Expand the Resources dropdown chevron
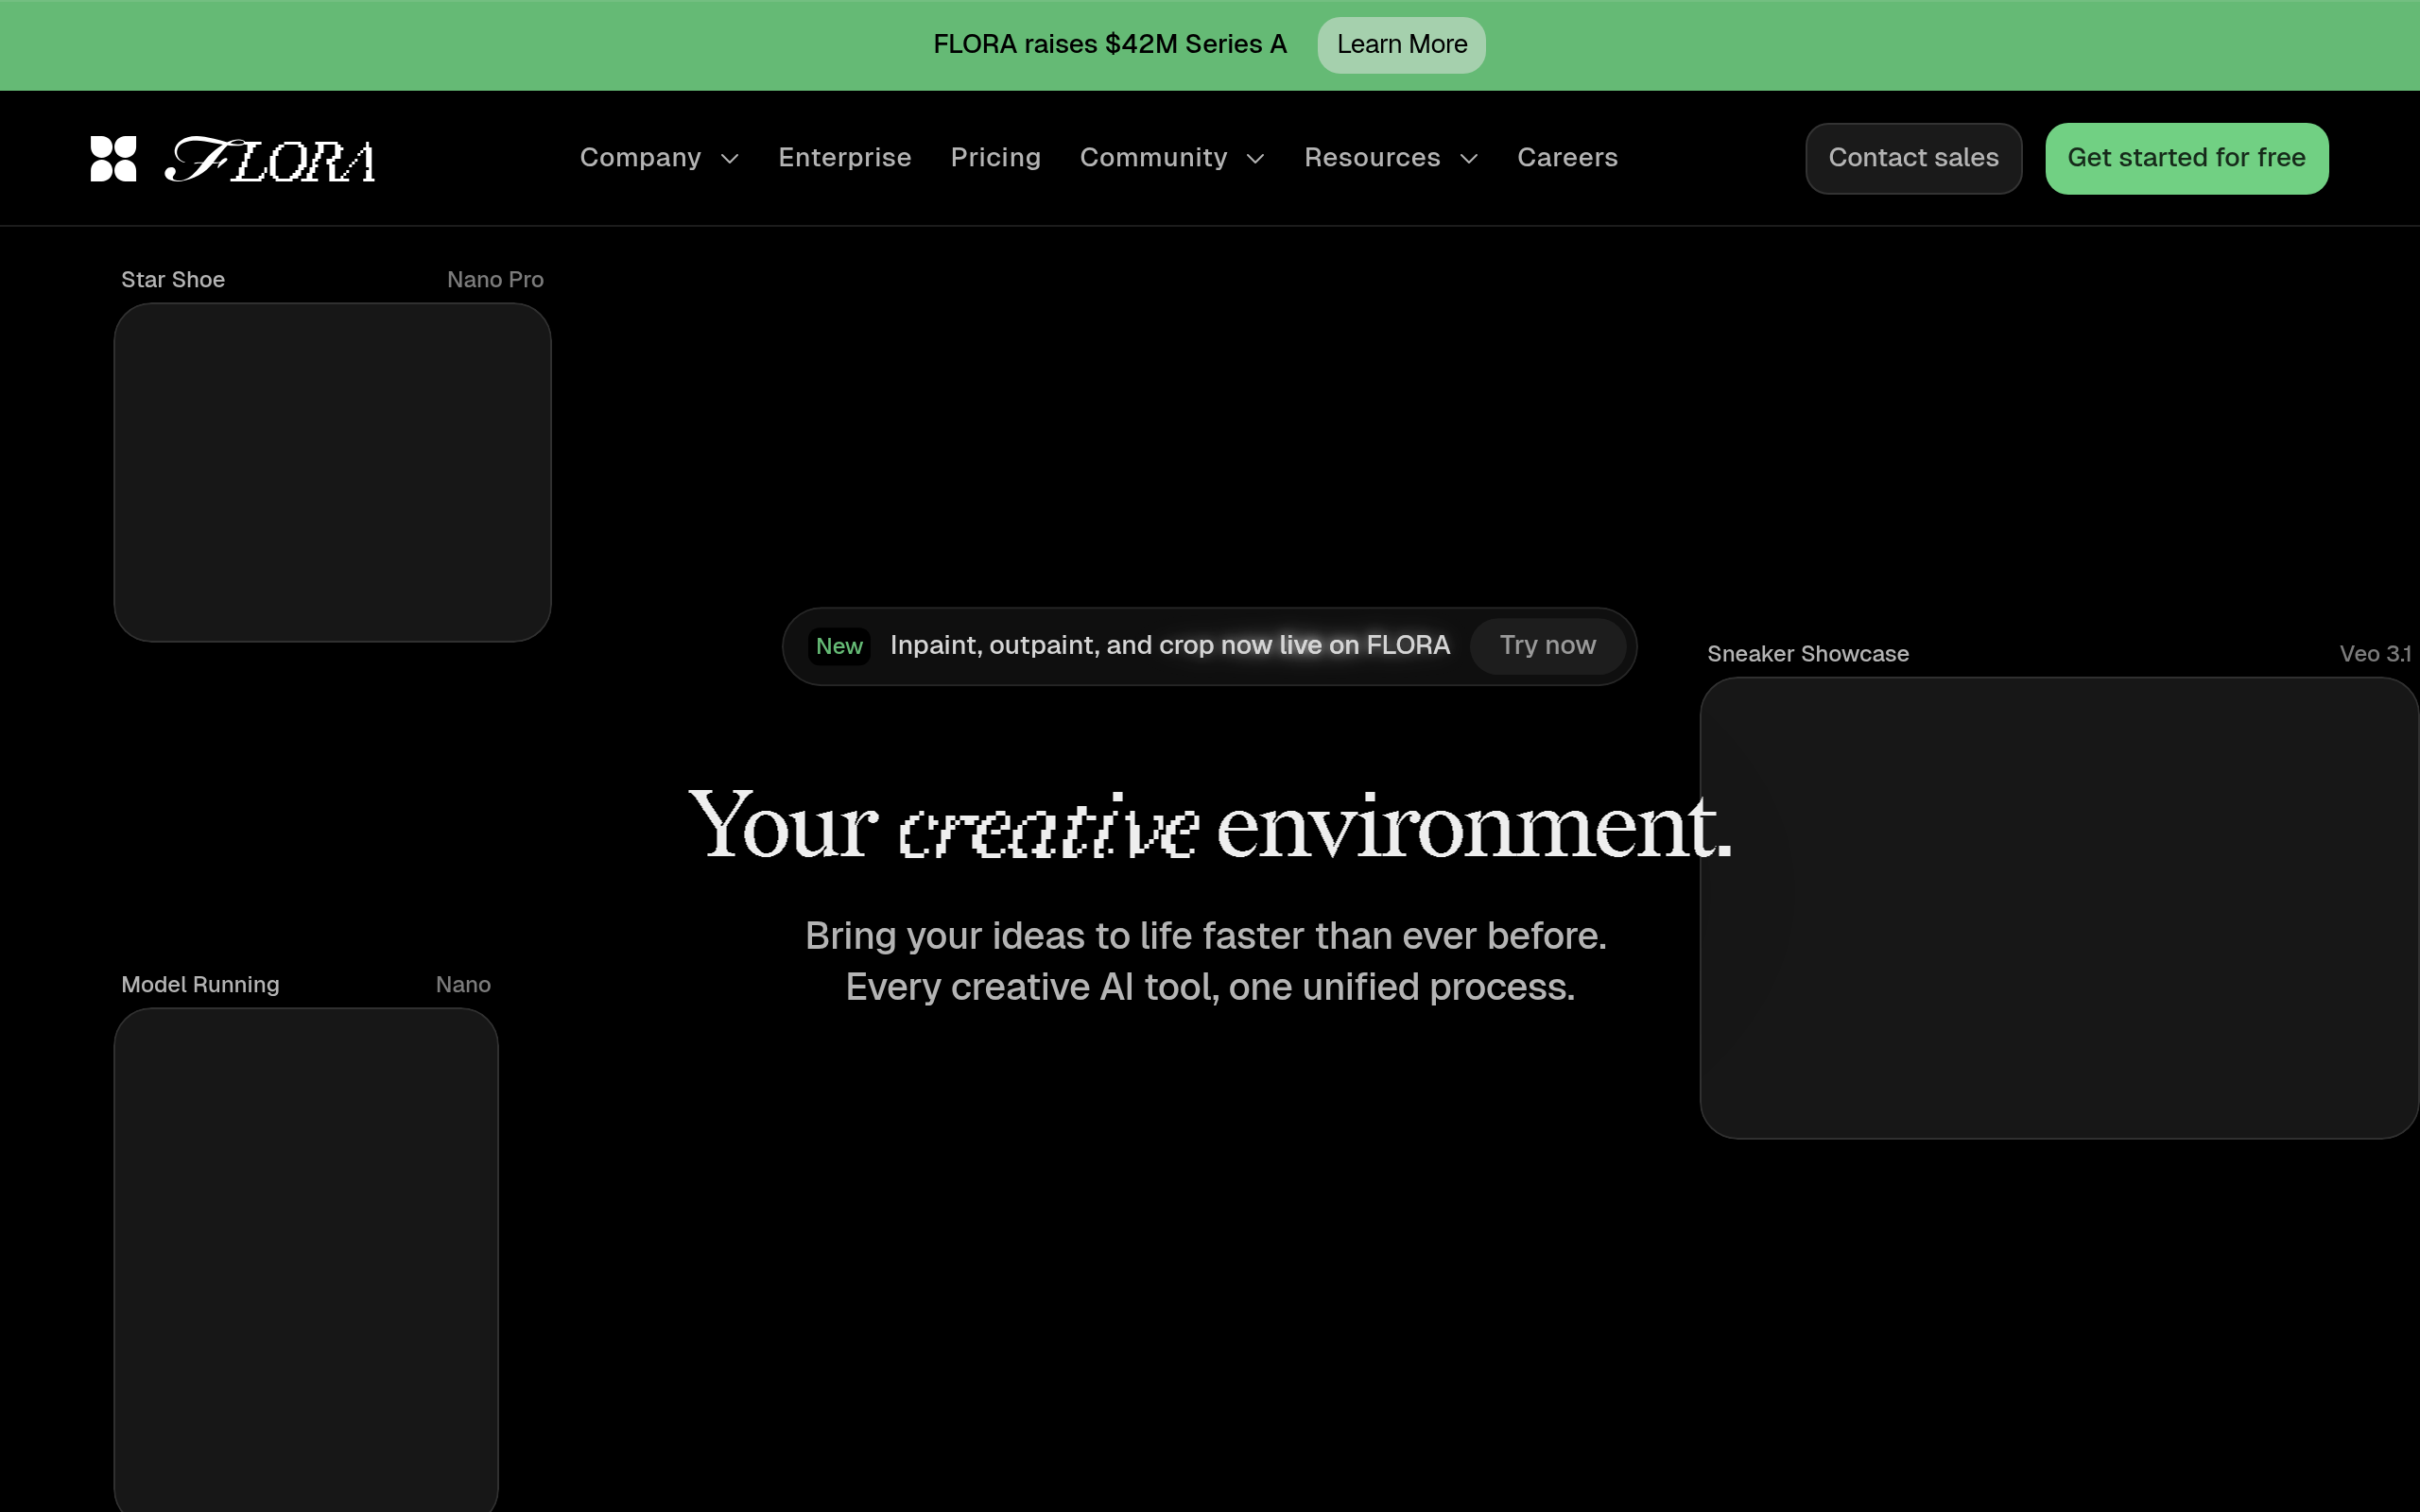This screenshot has height=1512, width=2420. point(1469,159)
